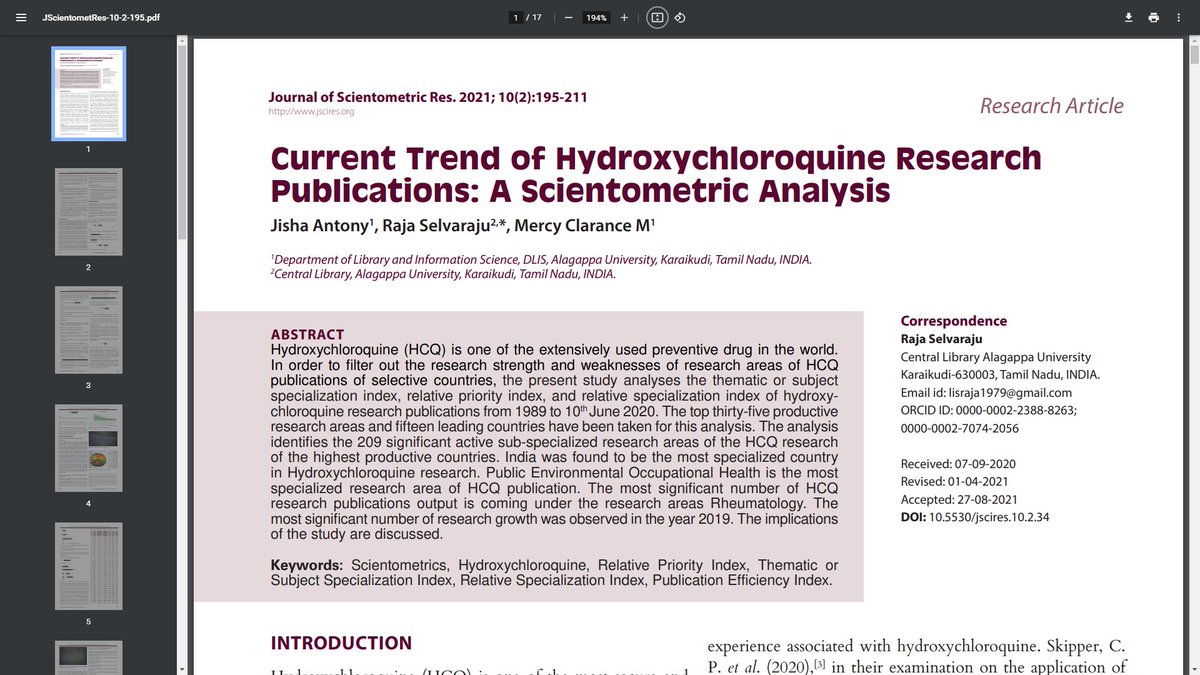Screen dimensions: 1200x675
Task: Click the 'Keywords:' label
Action: (307, 565)
